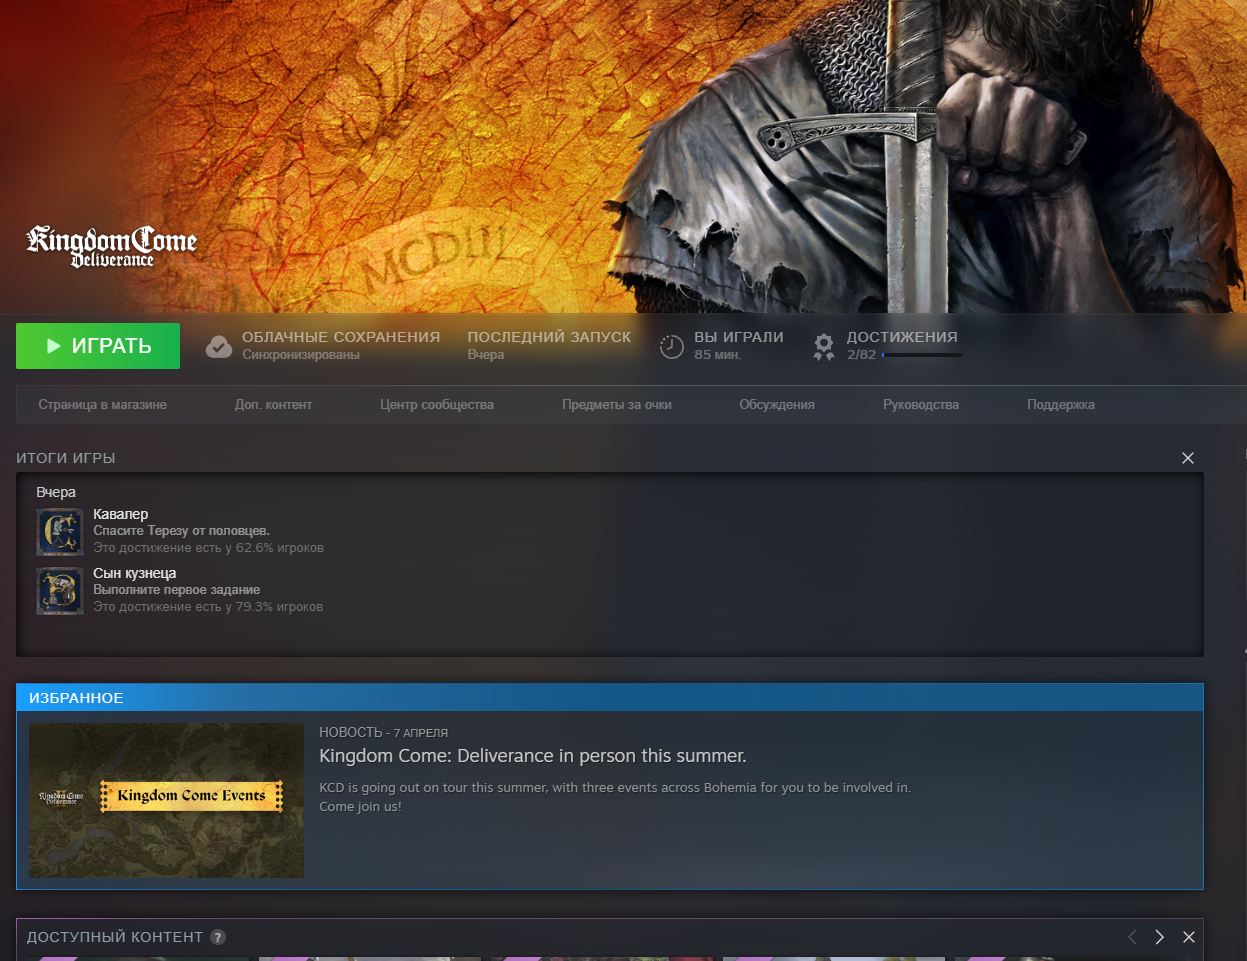The height and width of the screenshot is (961, 1247).
Task: Go to previous available content page
Action: tap(1132, 937)
